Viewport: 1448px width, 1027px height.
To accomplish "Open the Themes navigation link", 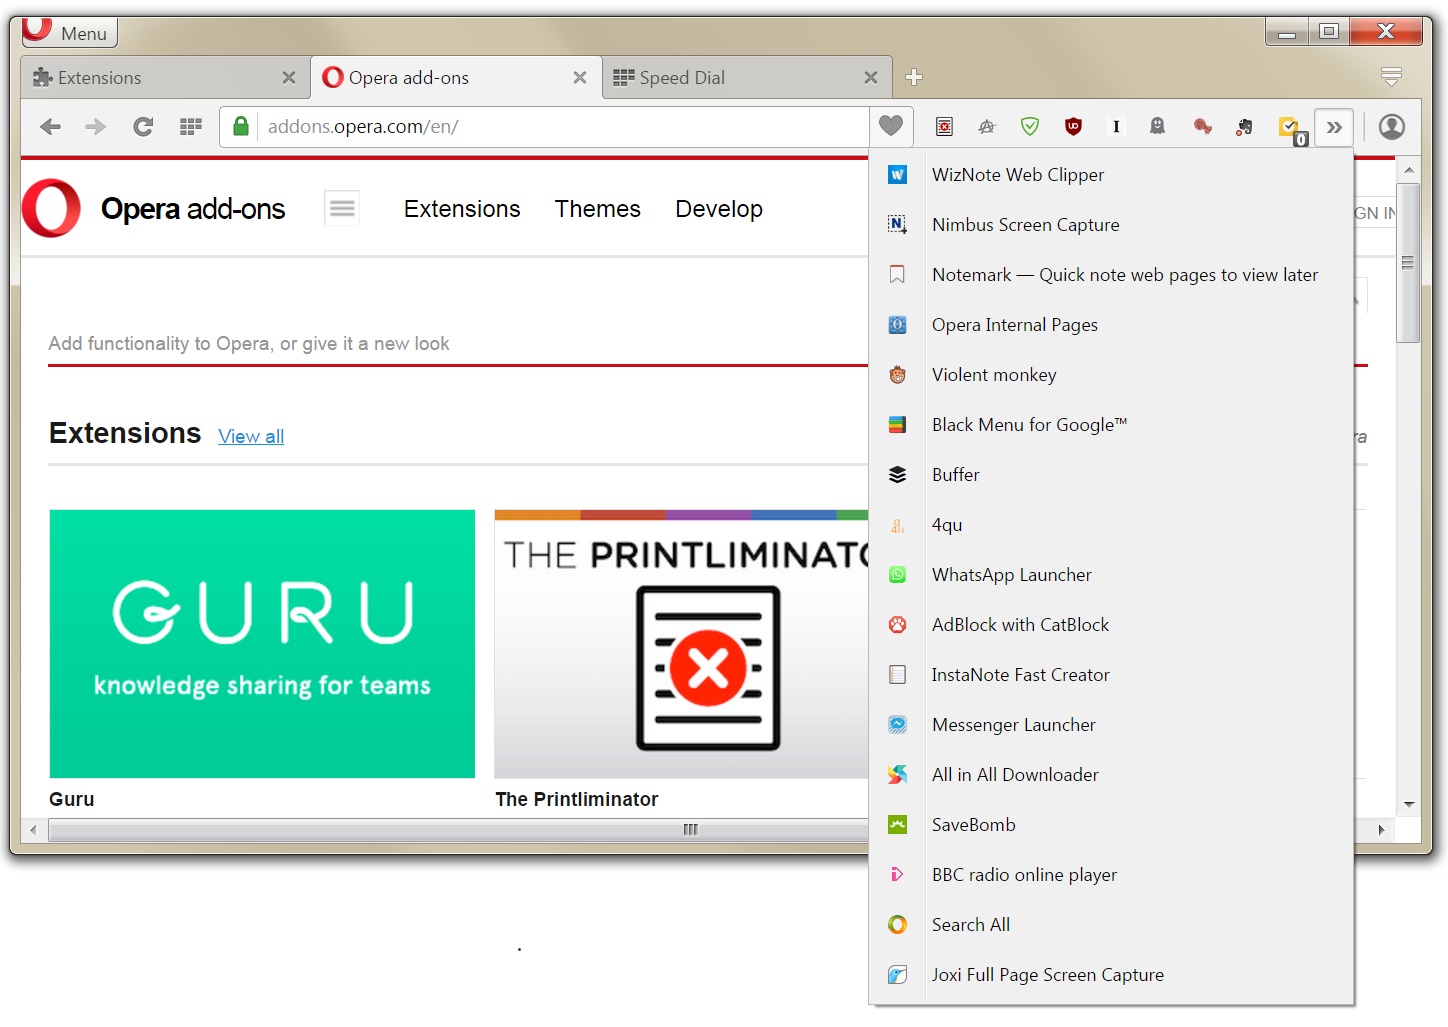I will pos(597,209).
